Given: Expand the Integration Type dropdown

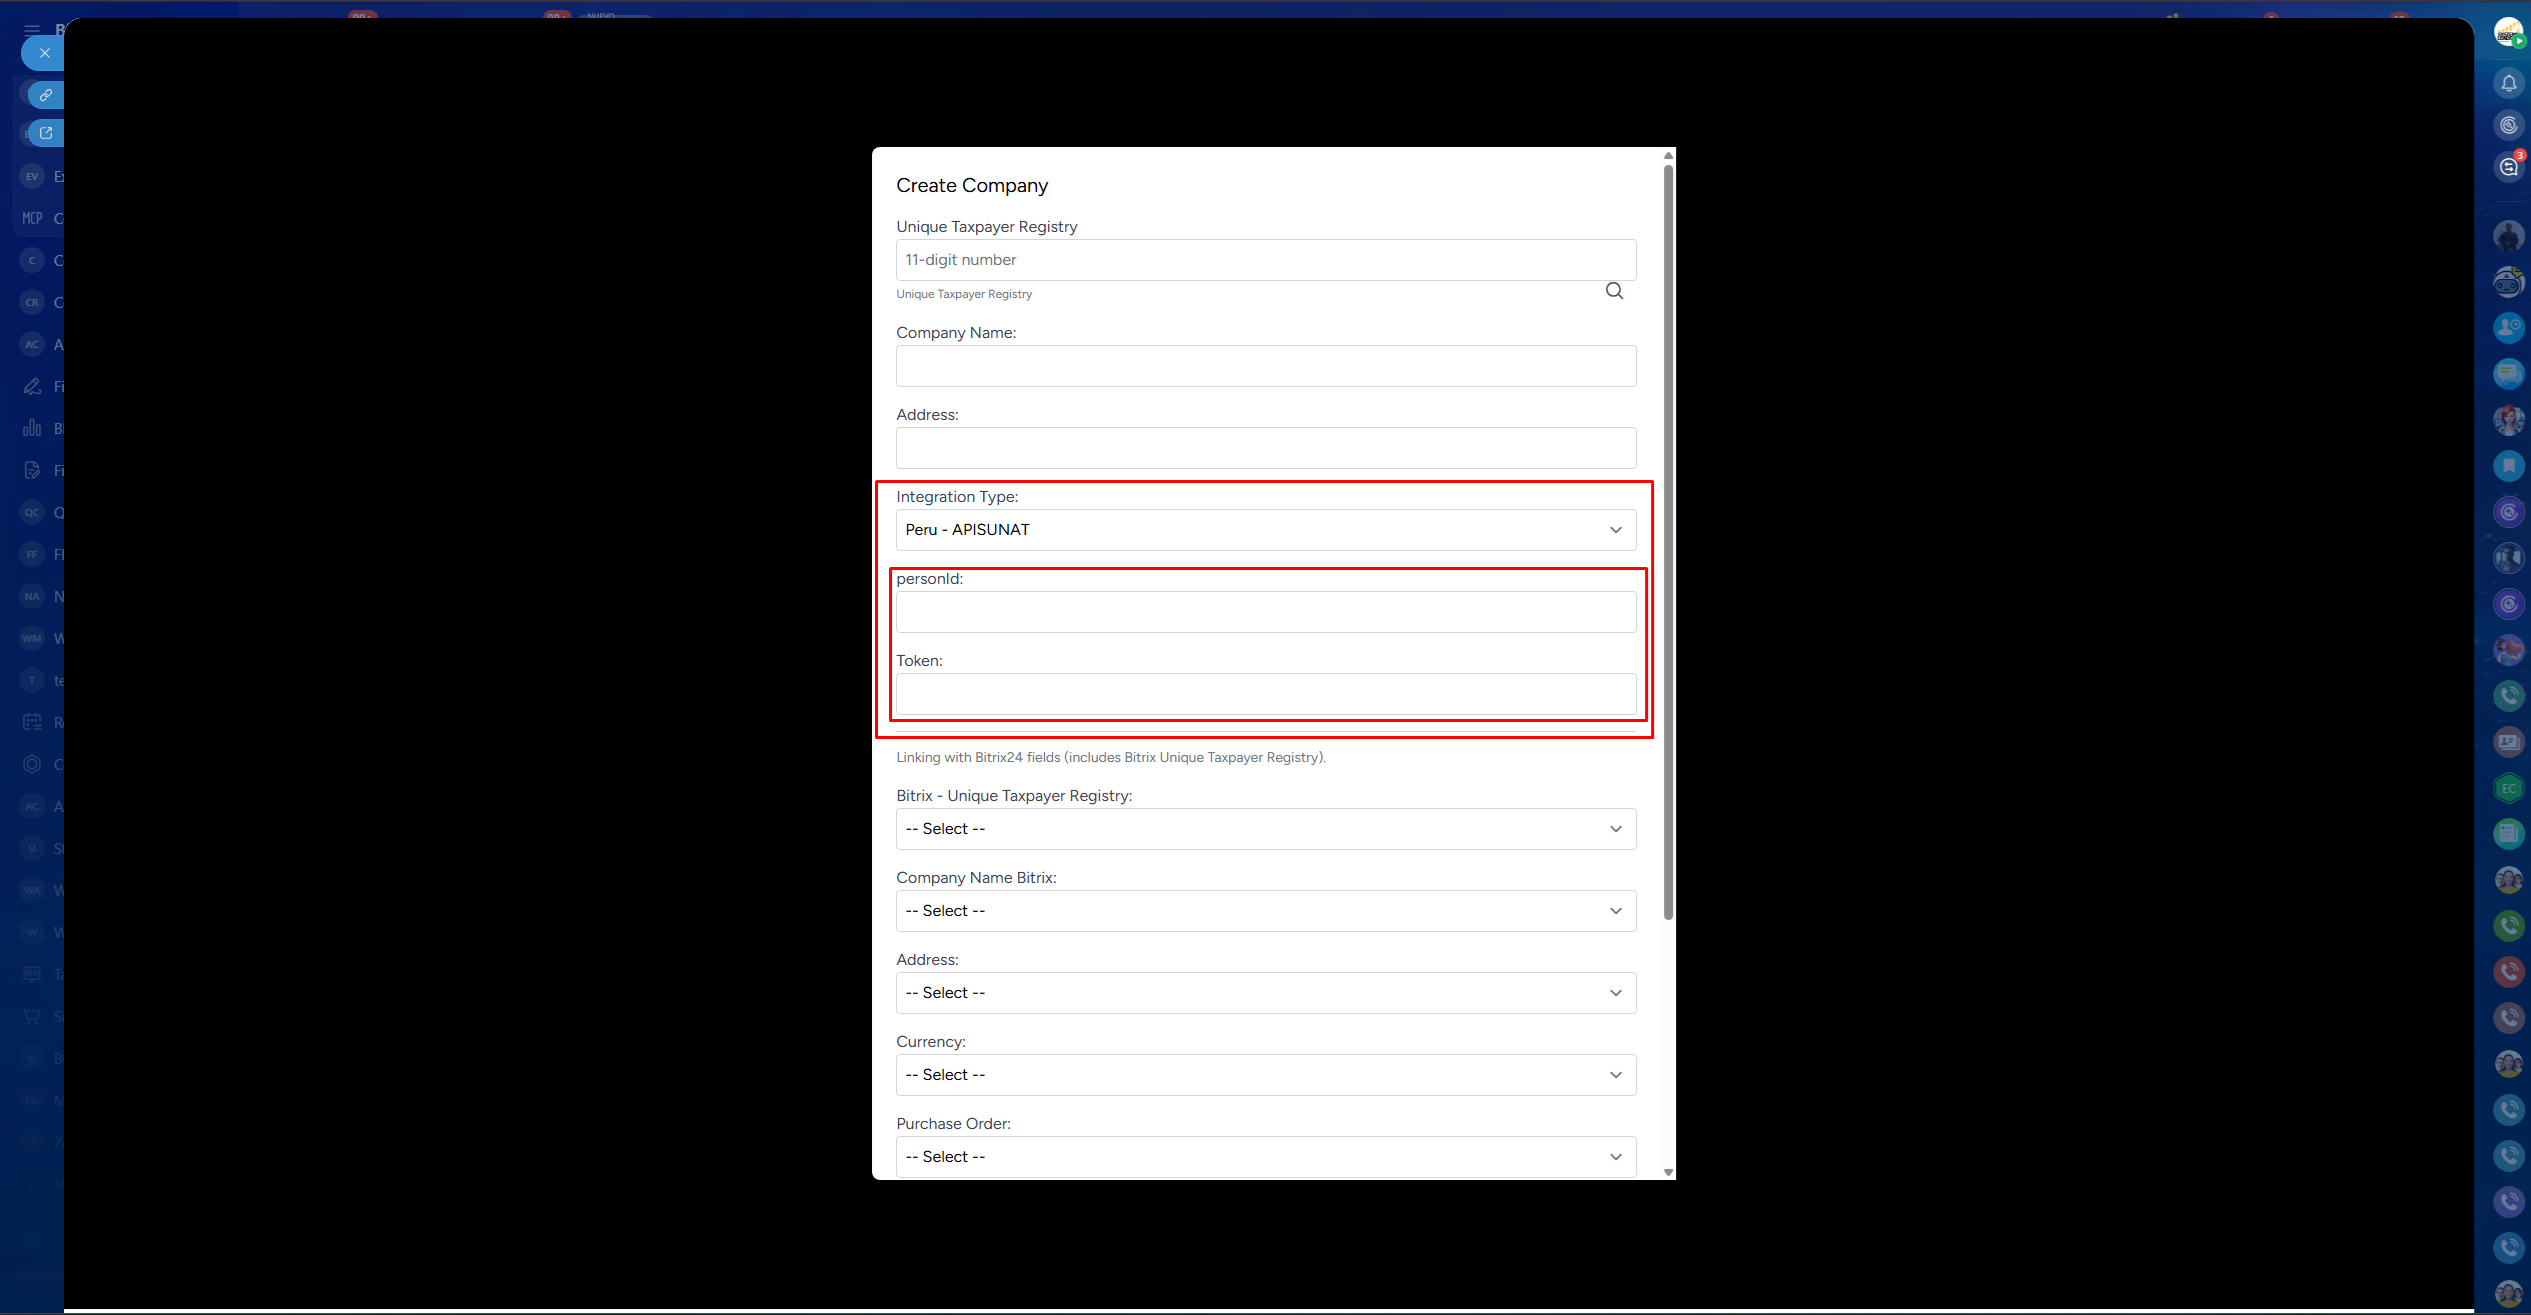Looking at the screenshot, I should pos(1265,530).
